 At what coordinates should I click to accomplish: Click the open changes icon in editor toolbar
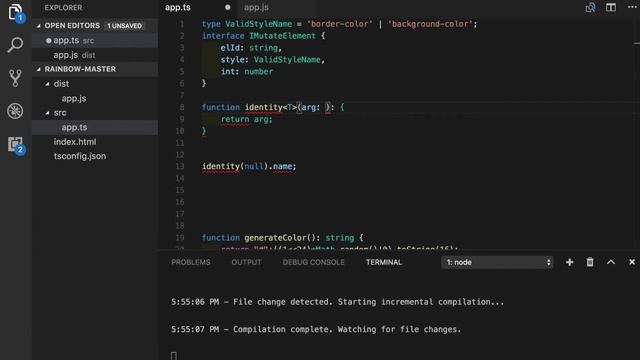[590, 7]
